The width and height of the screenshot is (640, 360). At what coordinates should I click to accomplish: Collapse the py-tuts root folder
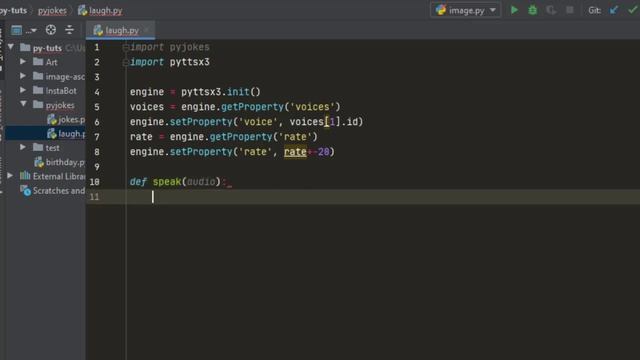(11, 47)
